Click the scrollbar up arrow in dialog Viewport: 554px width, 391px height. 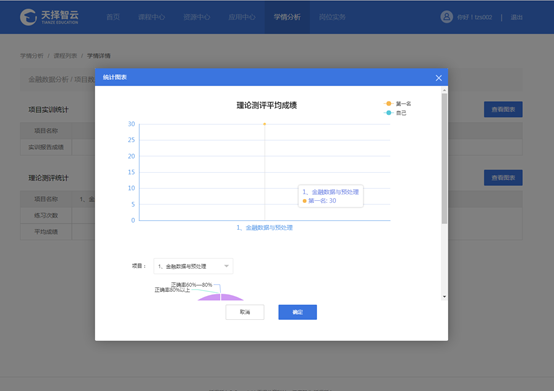point(444,90)
